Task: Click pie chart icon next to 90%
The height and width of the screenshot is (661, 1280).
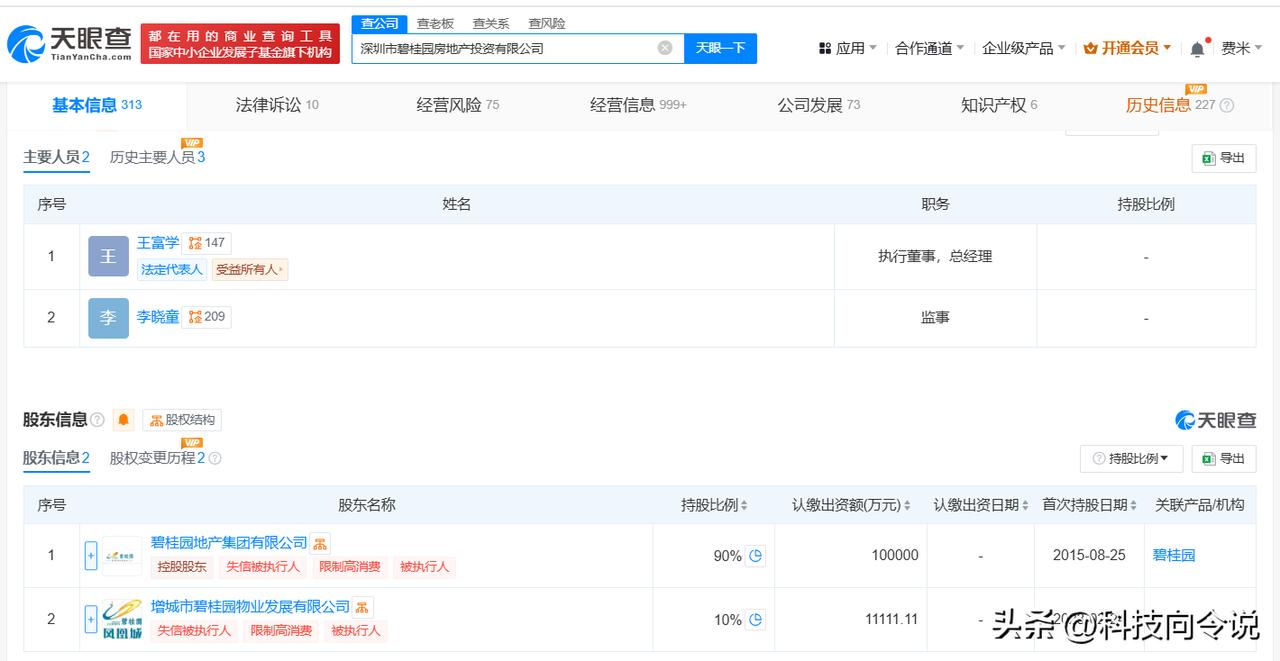Action: [756, 556]
